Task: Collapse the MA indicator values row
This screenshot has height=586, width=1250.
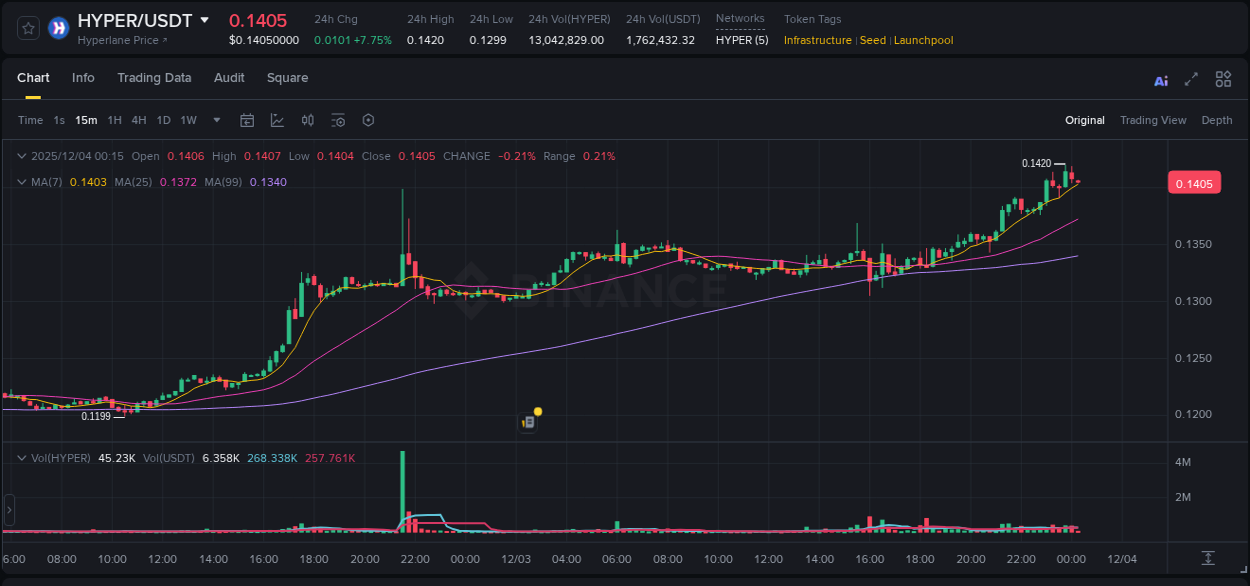Action: coord(21,182)
